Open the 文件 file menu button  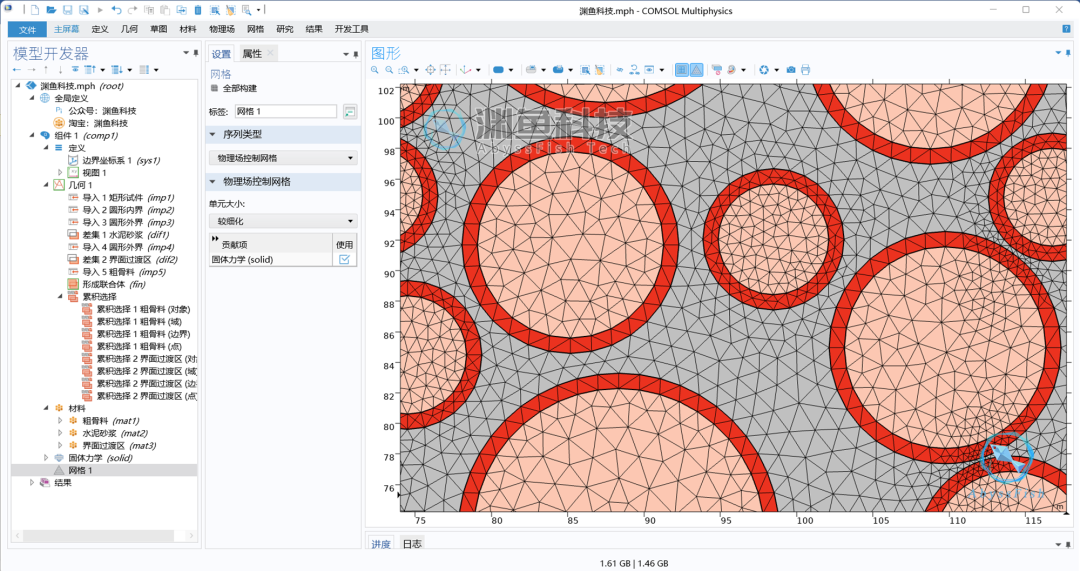[x=28, y=29]
